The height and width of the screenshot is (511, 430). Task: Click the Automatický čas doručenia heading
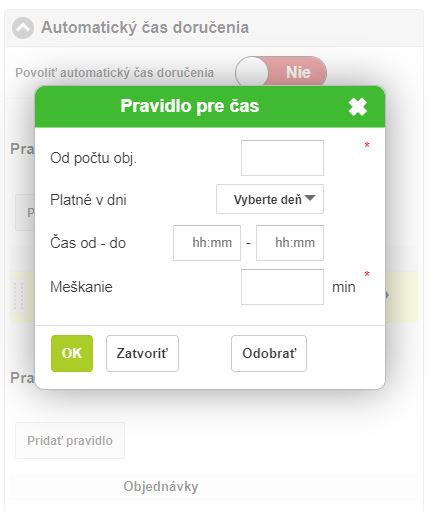(145, 27)
